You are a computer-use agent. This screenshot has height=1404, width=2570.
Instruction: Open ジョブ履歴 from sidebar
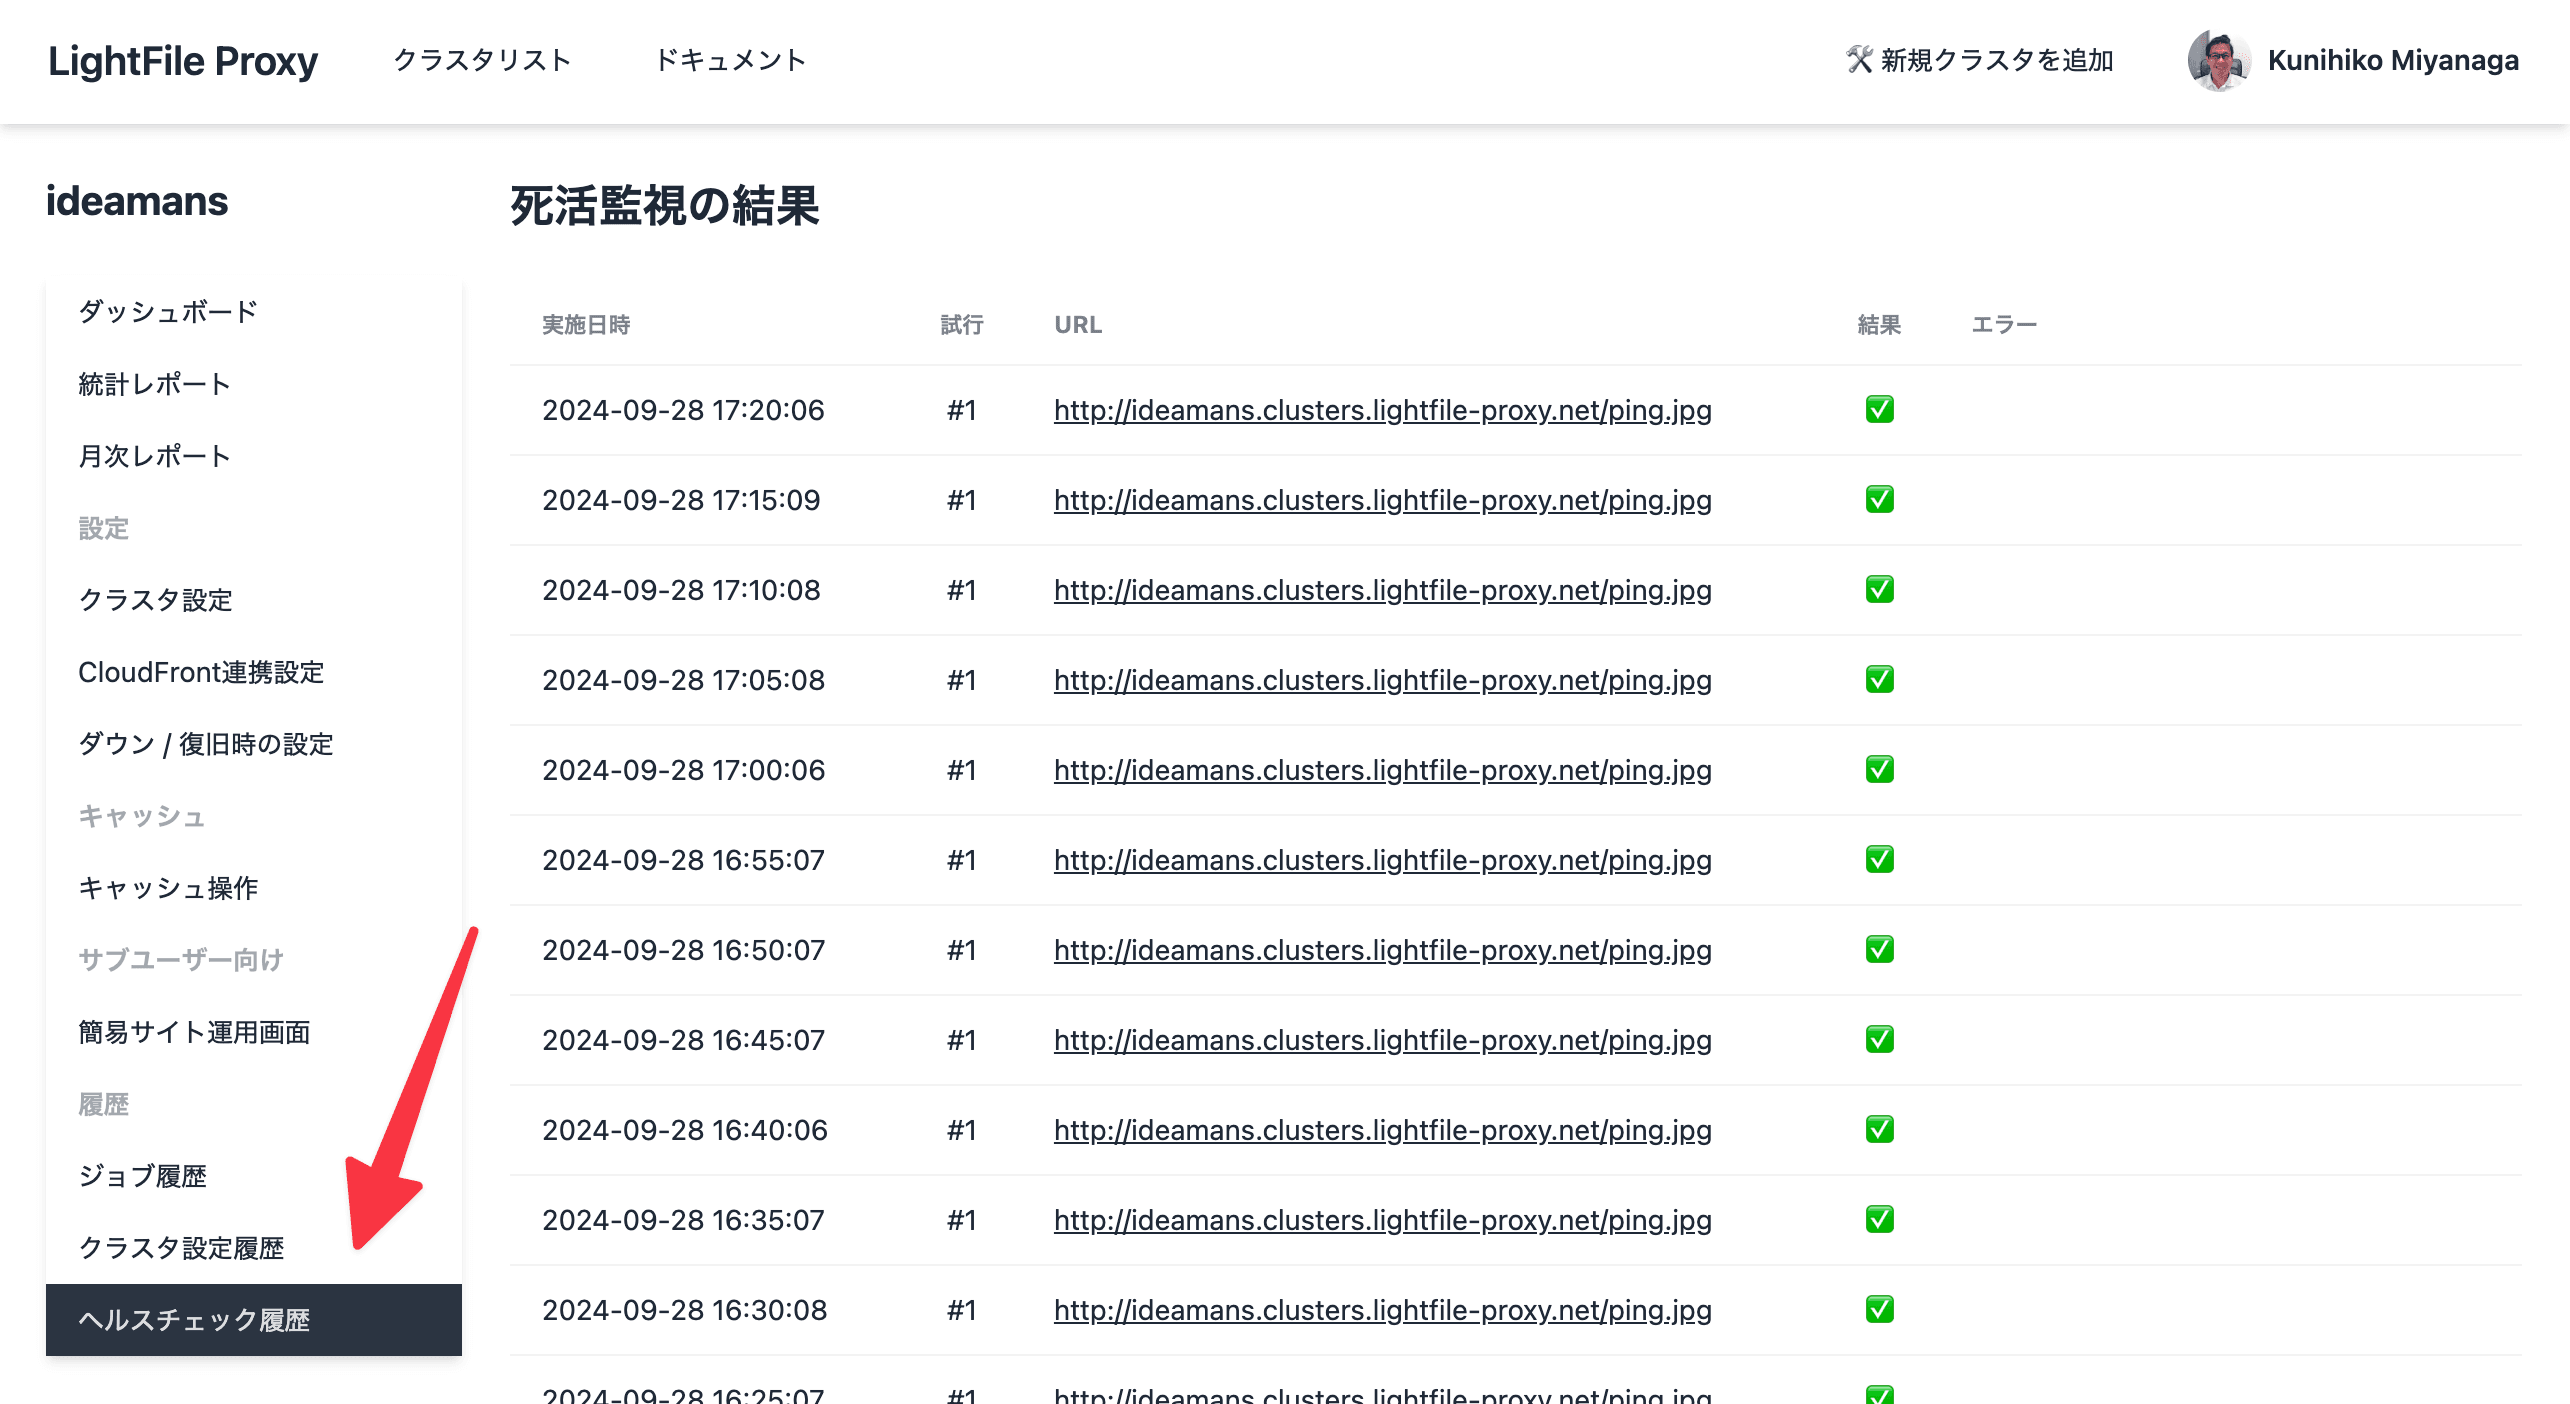pos(143,1176)
